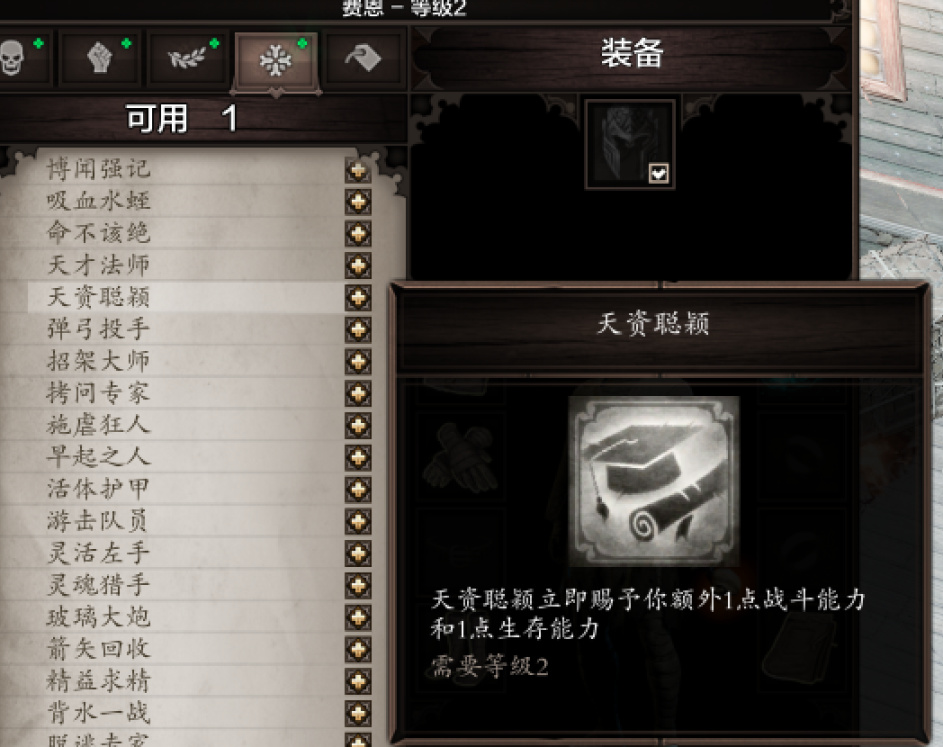The height and width of the screenshot is (747, 943).
Task: Select the laurel branch tab
Action: pos(188,58)
